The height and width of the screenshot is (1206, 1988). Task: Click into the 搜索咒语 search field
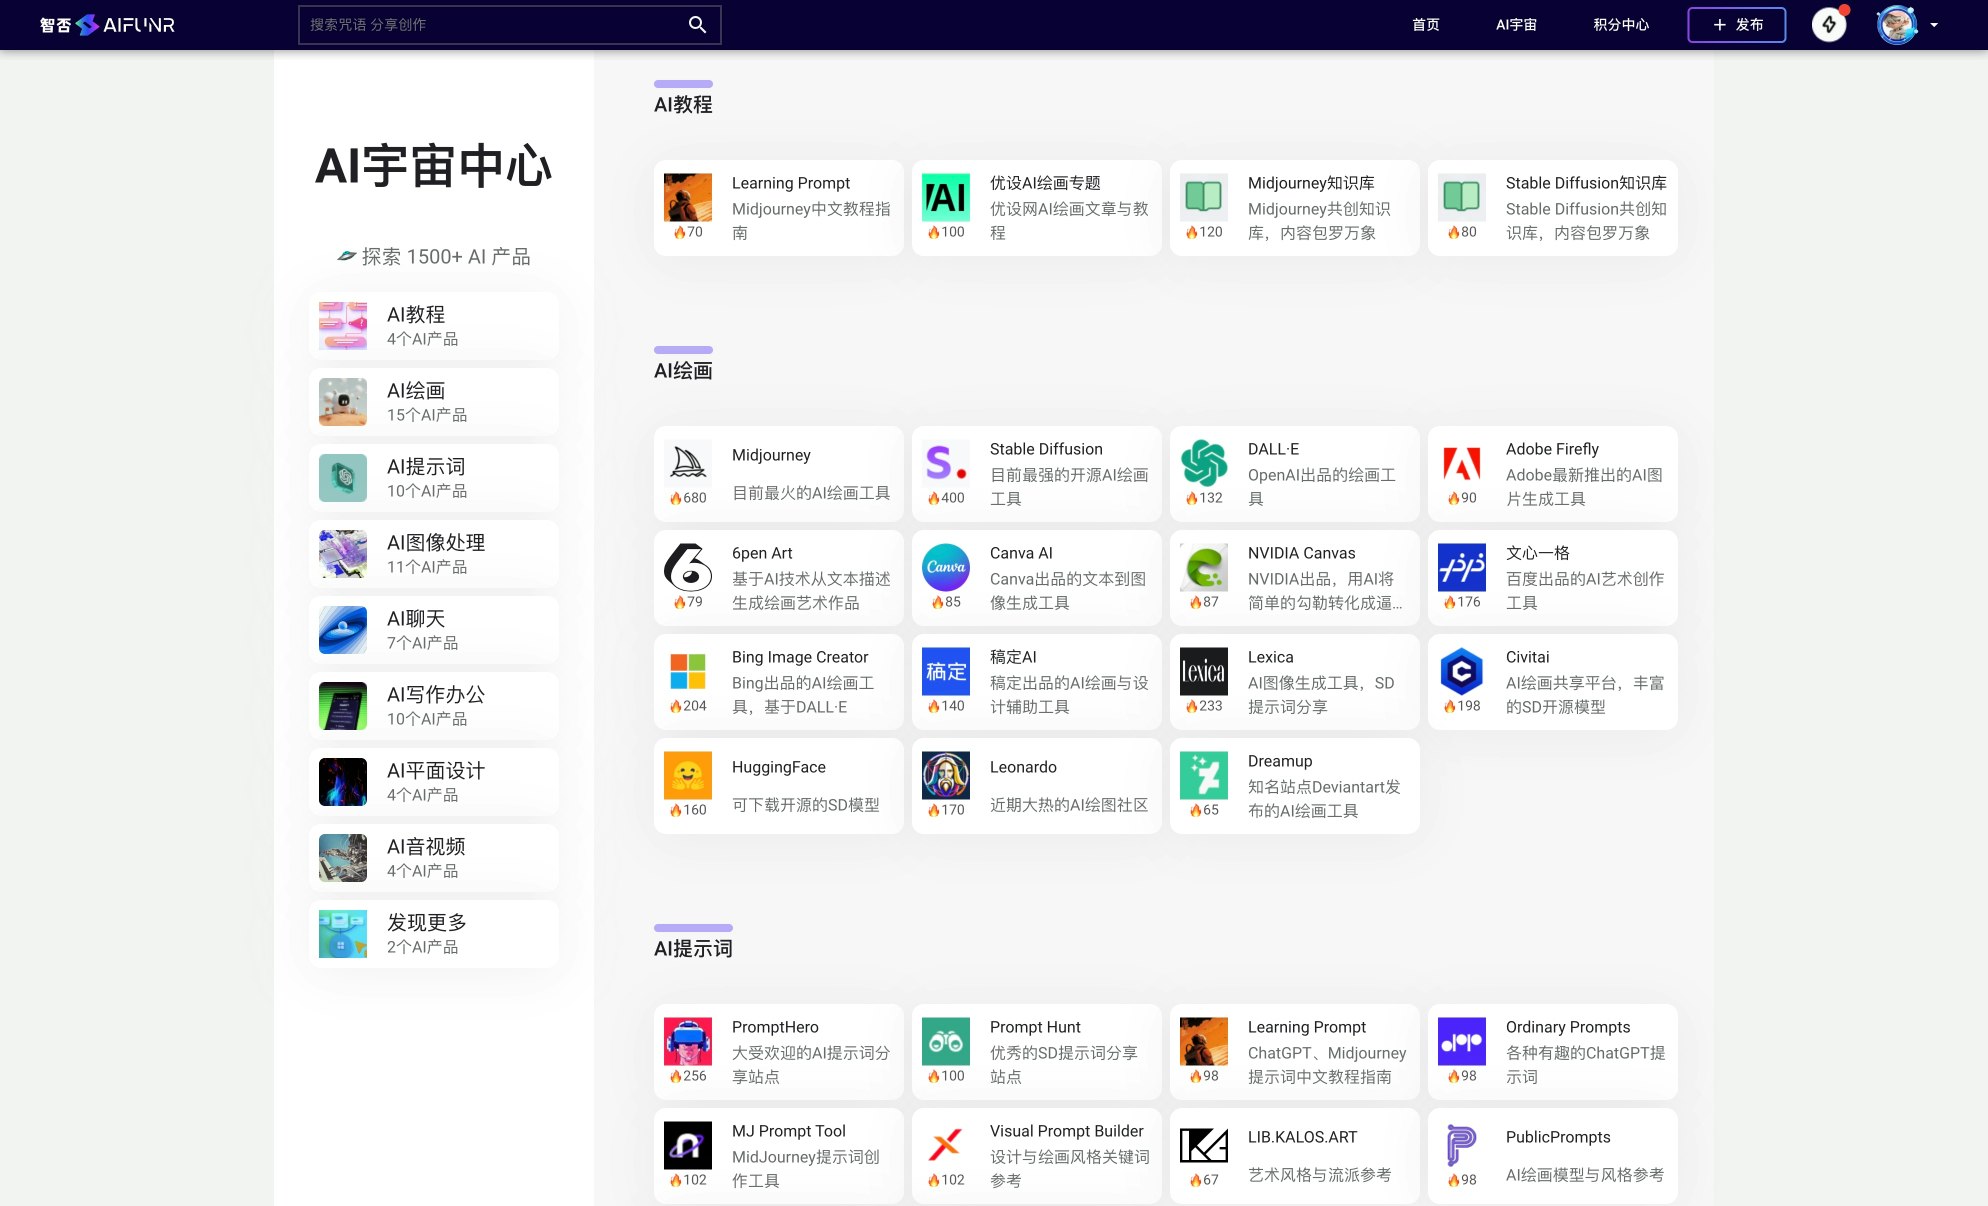[490, 25]
